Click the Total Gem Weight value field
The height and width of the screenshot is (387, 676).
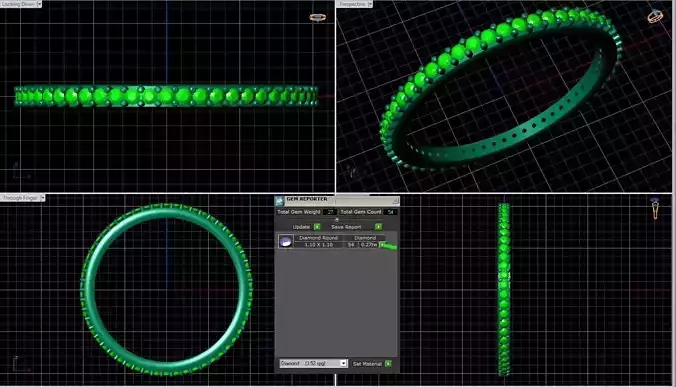point(330,212)
